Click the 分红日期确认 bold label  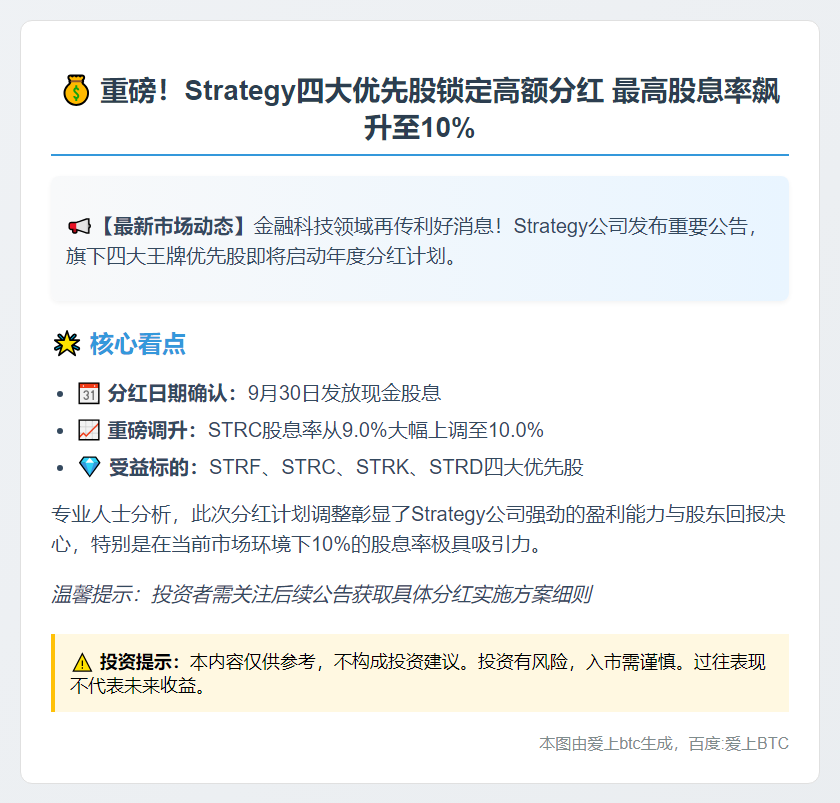pyautogui.click(x=172, y=393)
